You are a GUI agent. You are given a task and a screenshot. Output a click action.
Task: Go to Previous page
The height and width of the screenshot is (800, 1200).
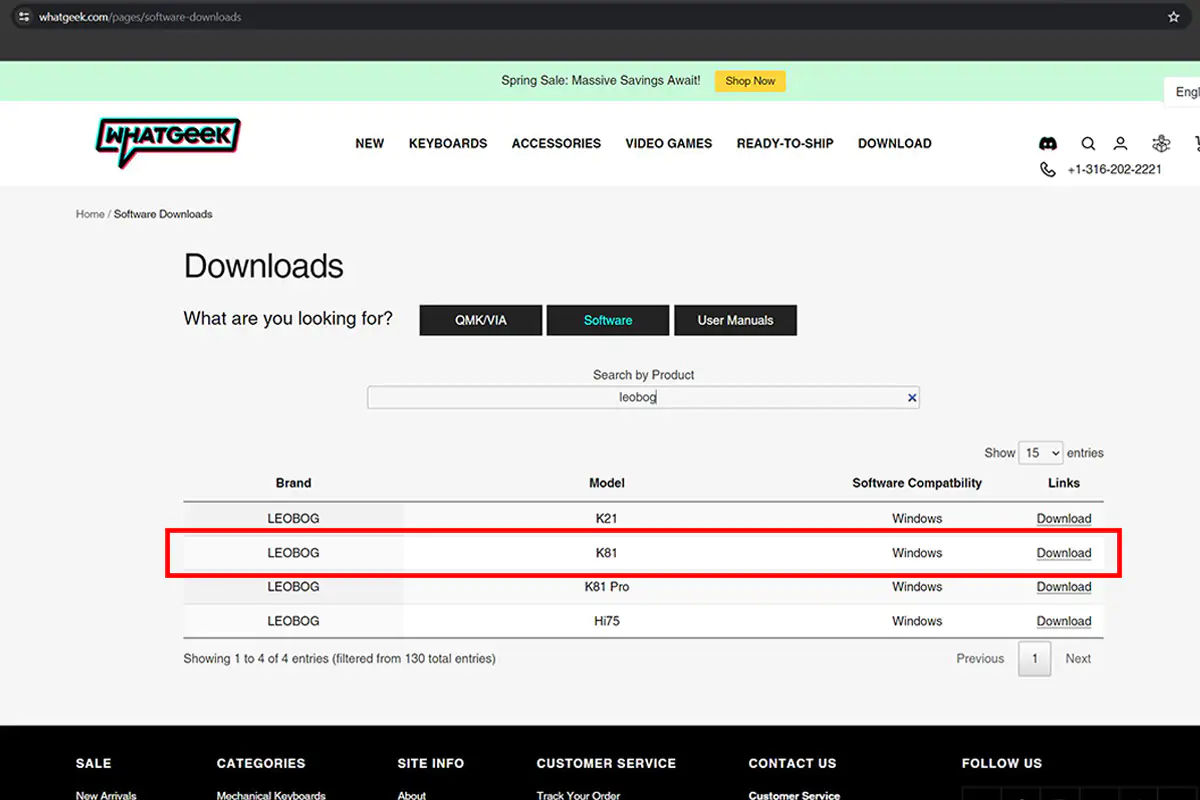[x=980, y=659]
